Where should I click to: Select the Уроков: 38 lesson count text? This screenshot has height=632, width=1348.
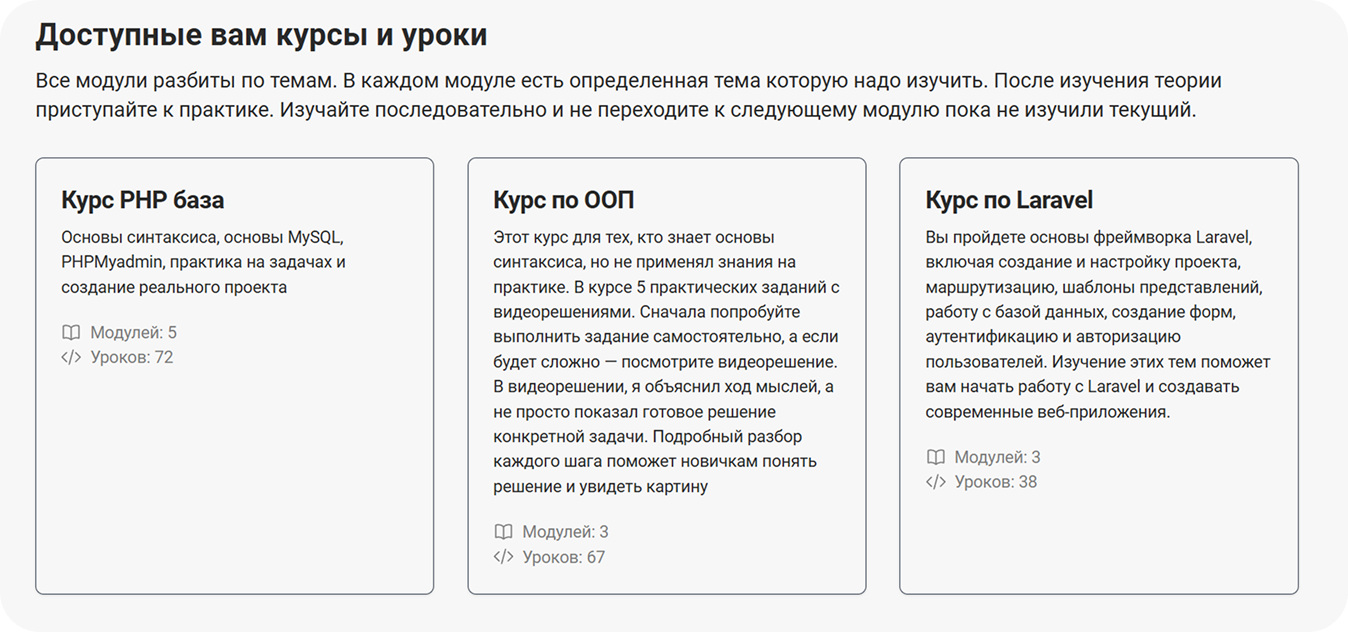click(995, 482)
